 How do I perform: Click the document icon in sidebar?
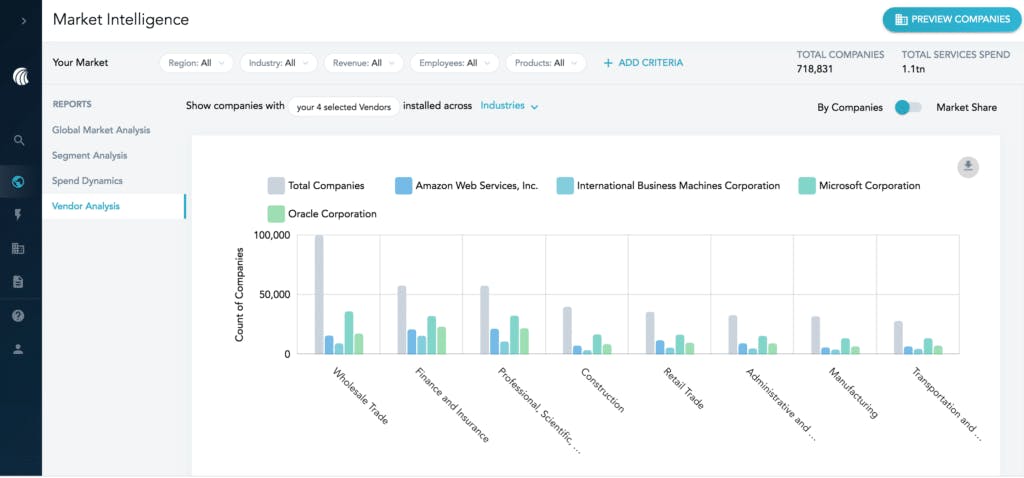(19, 282)
